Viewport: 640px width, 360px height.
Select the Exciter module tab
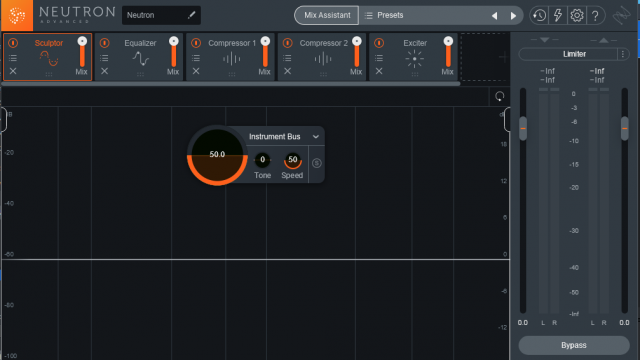pyautogui.click(x=414, y=57)
